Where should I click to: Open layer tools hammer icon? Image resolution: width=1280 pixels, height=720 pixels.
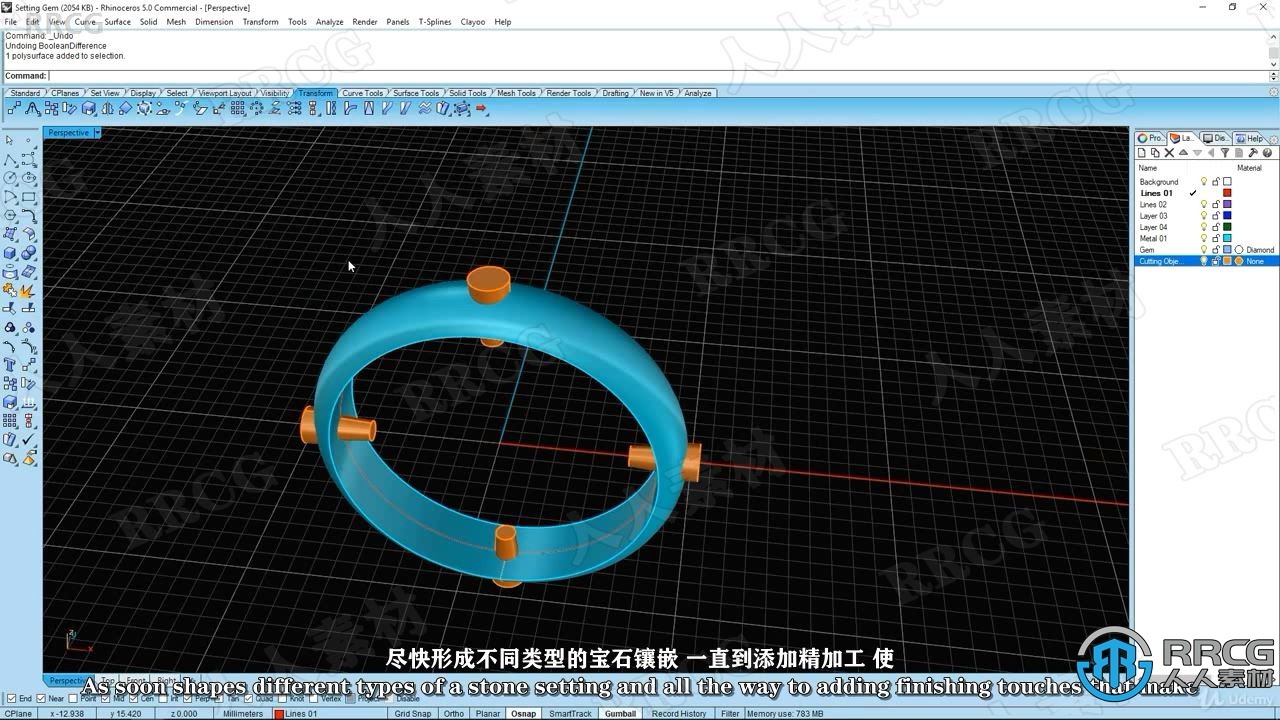[1253, 153]
